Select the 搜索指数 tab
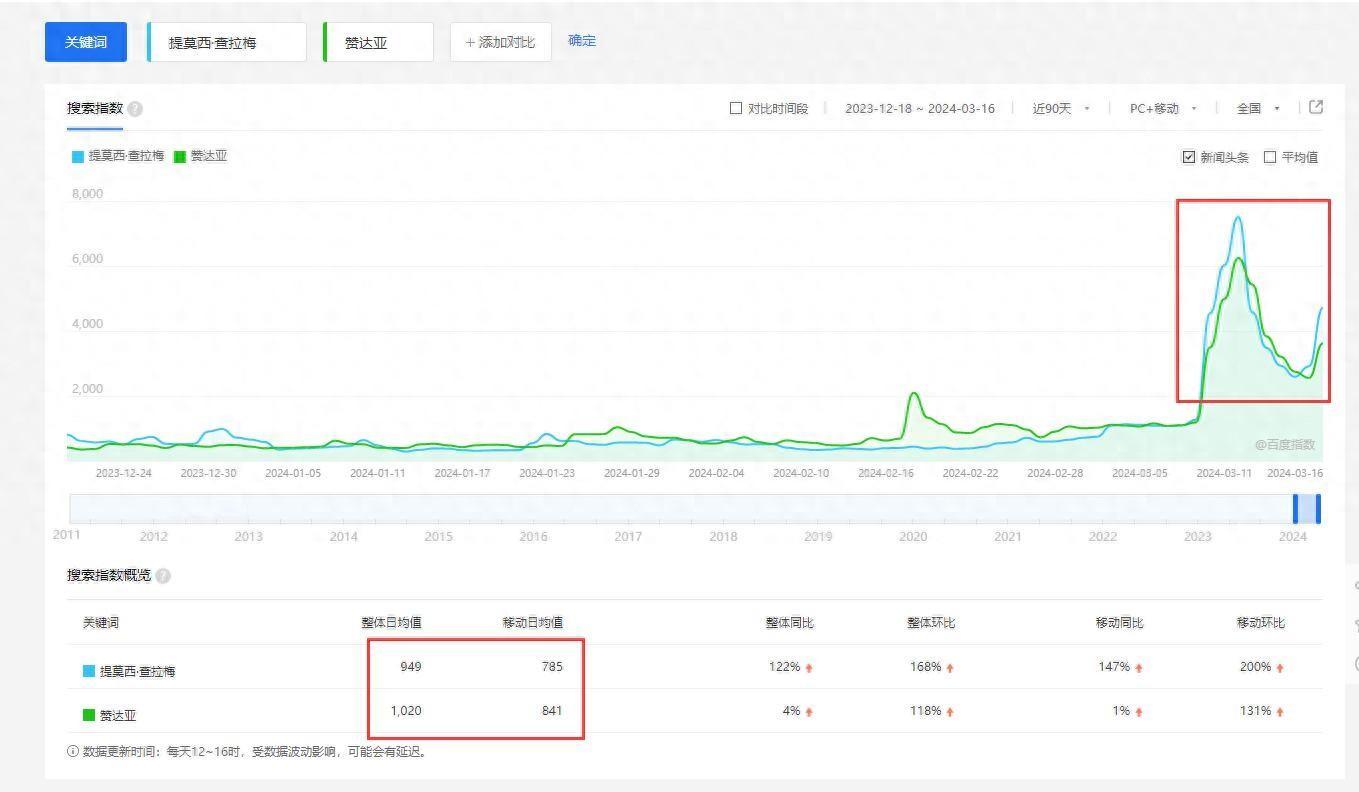 point(94,108)
